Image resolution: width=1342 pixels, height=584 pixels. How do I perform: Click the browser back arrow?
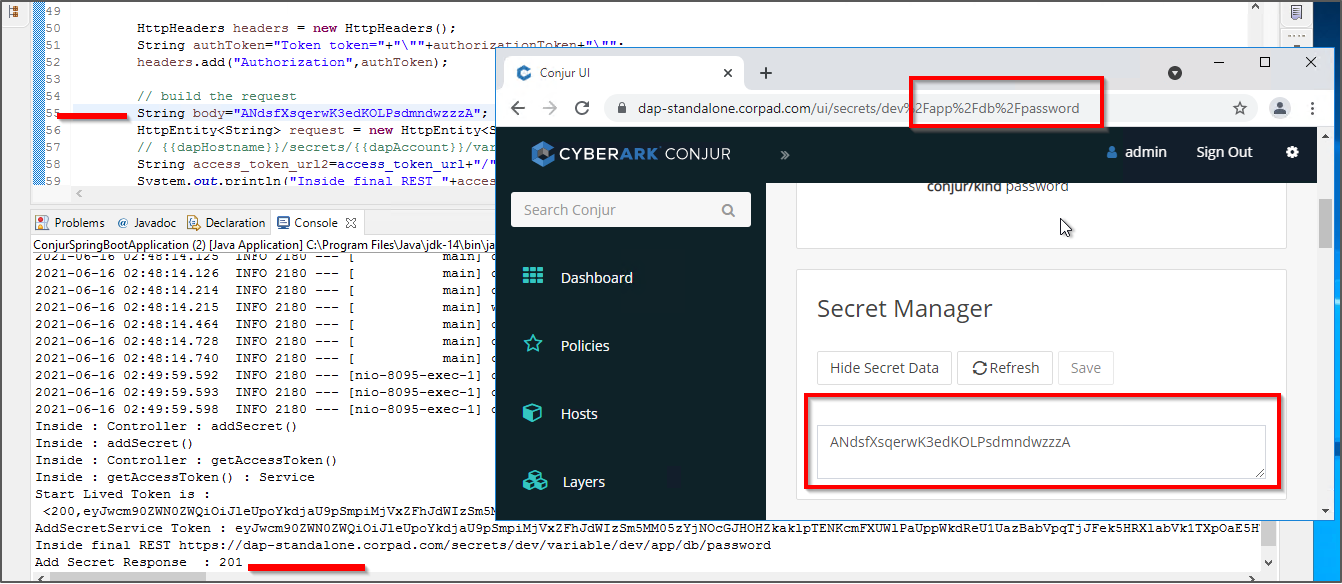coord(519,108)
